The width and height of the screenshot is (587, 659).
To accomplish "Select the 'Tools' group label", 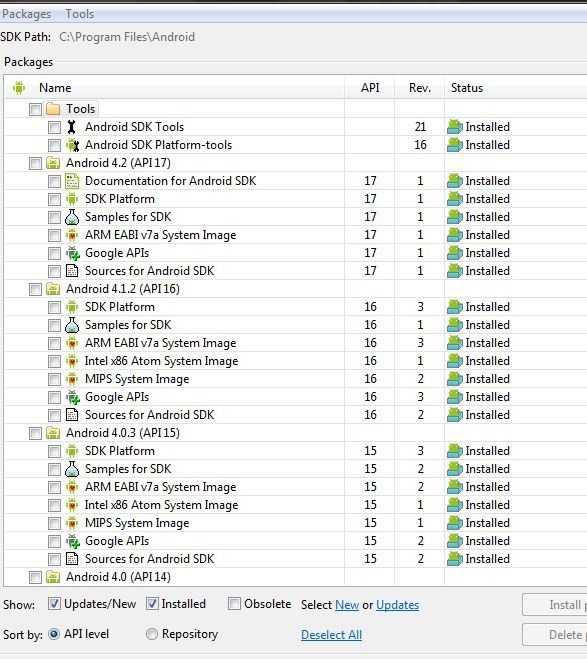I will (80, 109).
